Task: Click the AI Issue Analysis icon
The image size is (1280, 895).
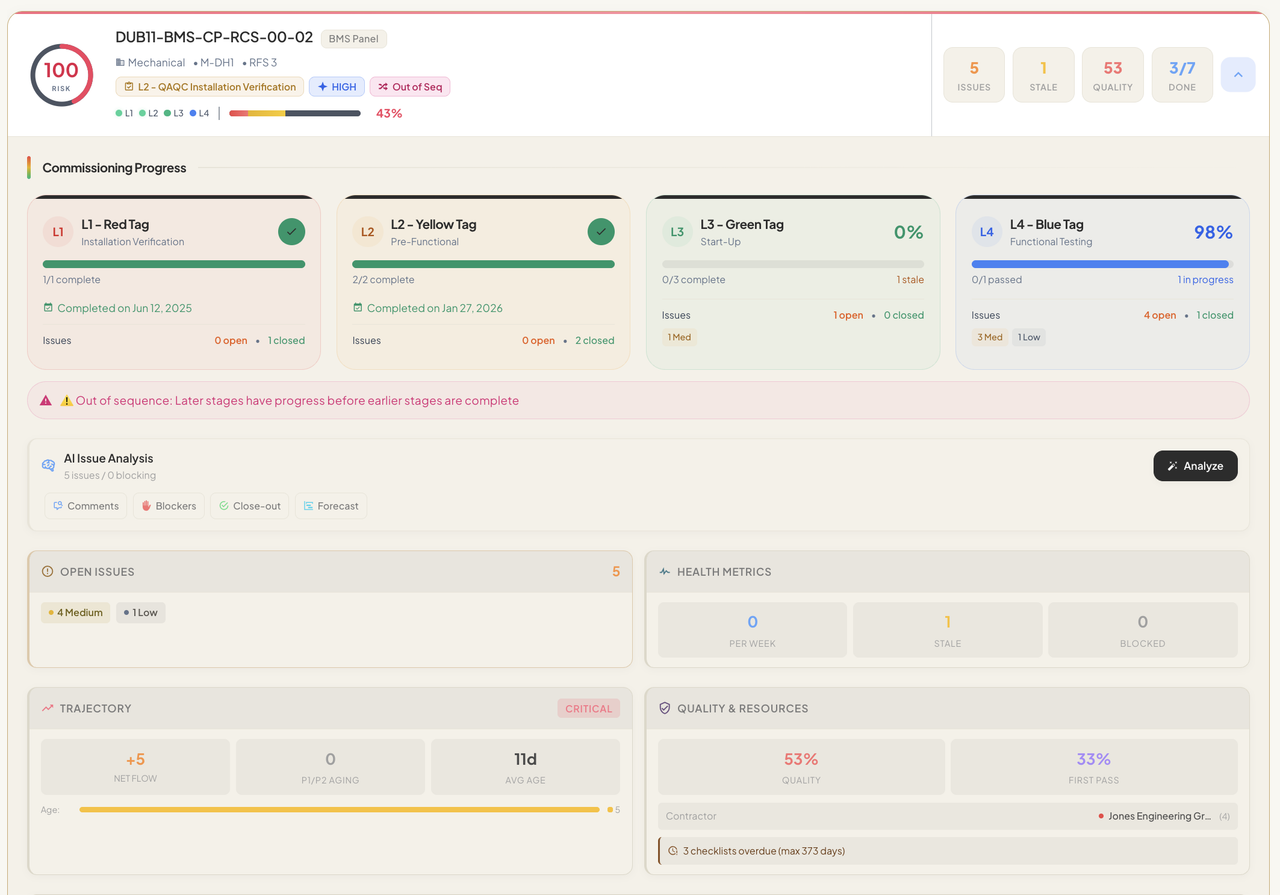Action: pos(48,466)
